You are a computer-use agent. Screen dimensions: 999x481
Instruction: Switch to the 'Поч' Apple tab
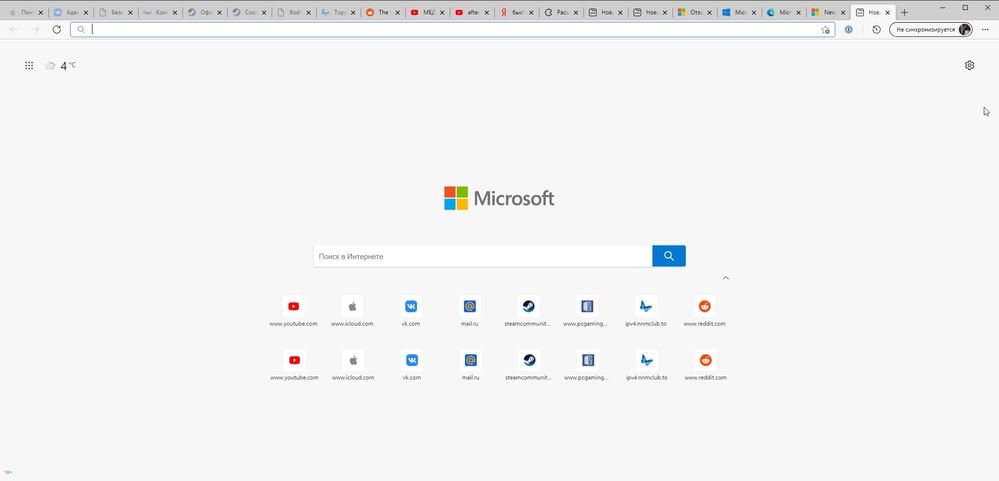[24, 12]
